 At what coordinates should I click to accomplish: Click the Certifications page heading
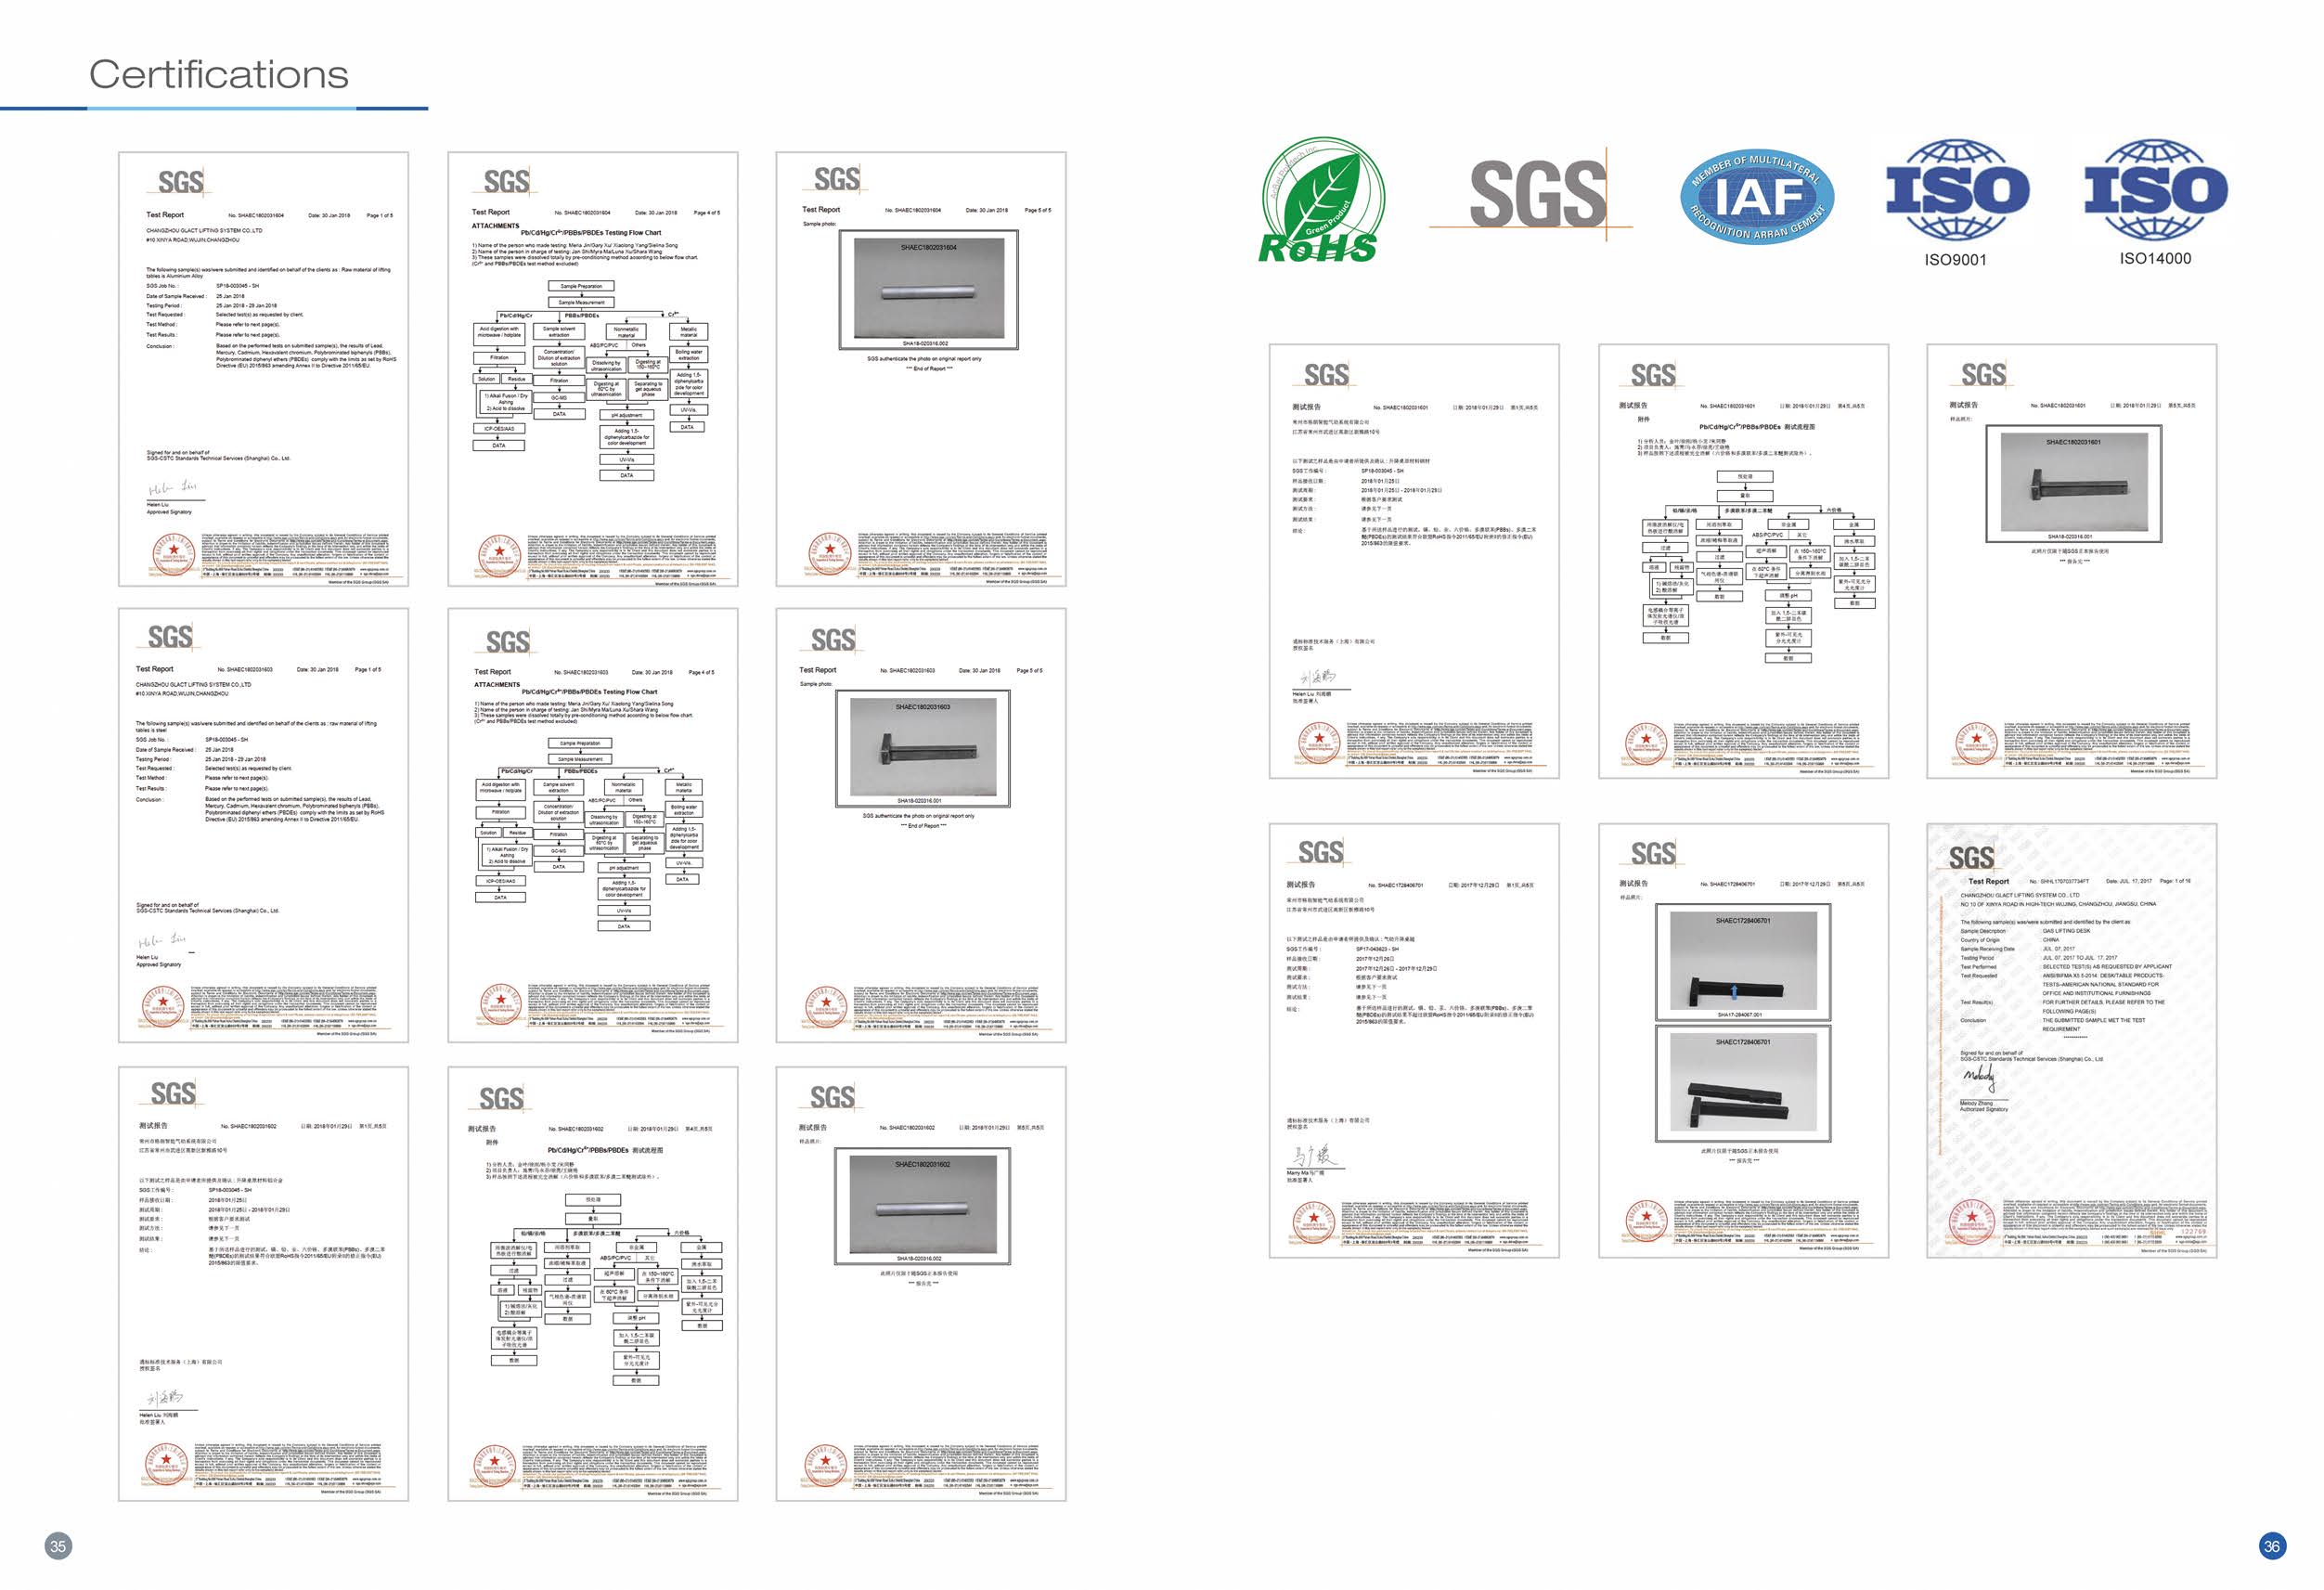click(220, 72)
